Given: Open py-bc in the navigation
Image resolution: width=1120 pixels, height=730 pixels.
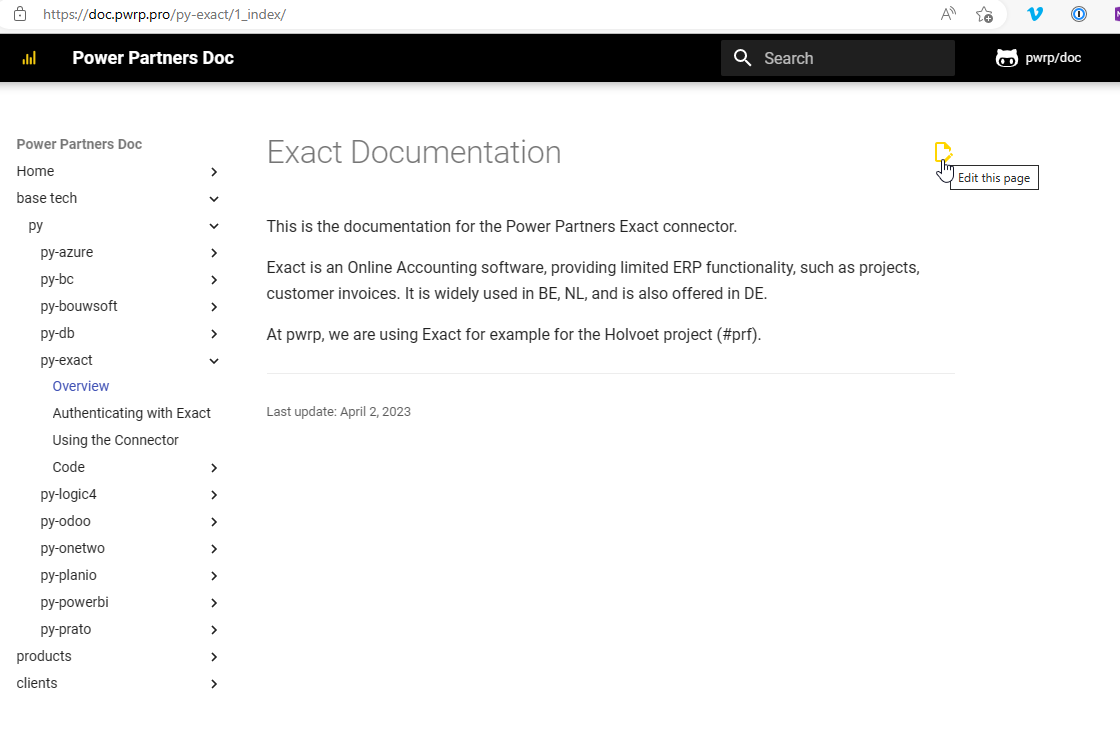Looking at the screenshot, I should coord(57,279).
